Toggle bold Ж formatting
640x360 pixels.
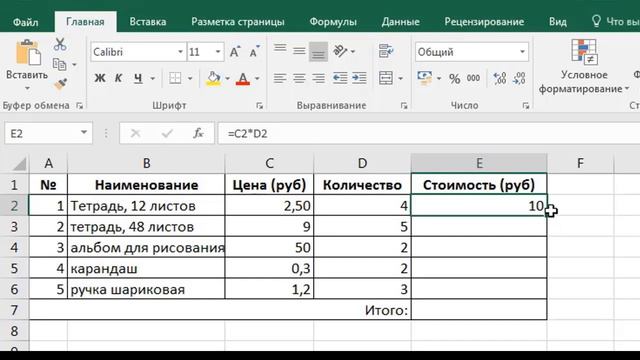[x=100, y=78]
